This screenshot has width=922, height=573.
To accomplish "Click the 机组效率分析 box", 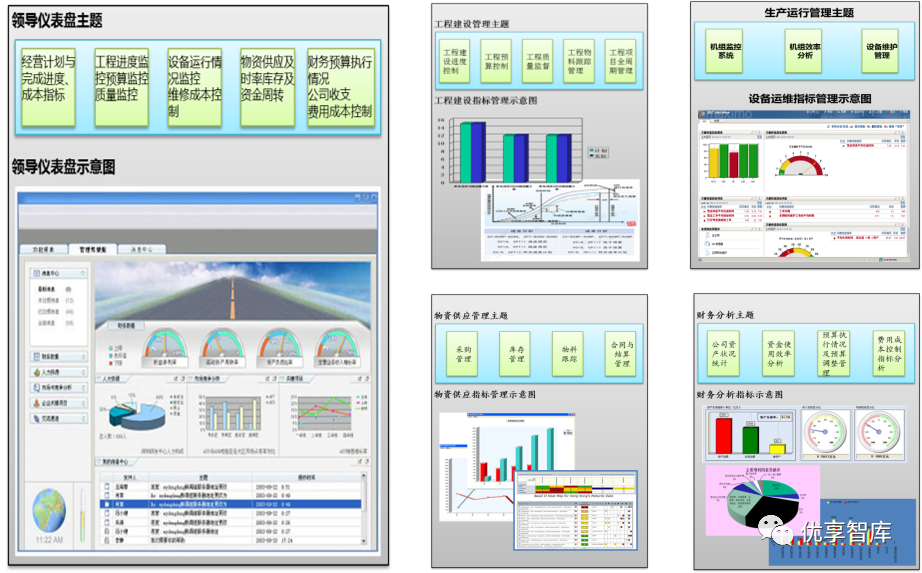I will (804, 51).
